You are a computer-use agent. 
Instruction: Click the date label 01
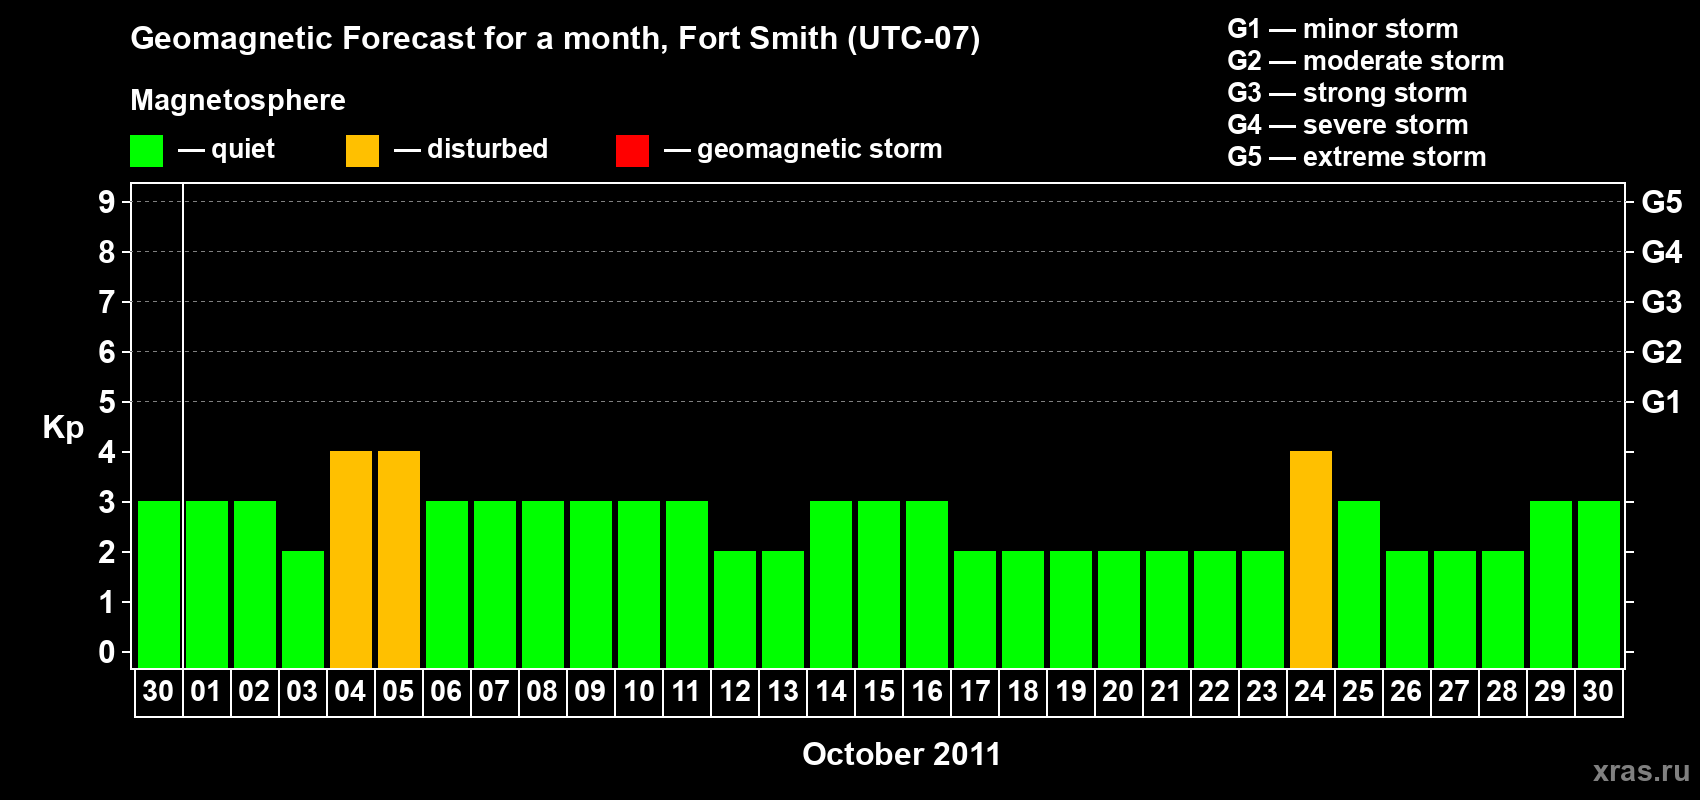coord(206,691)
